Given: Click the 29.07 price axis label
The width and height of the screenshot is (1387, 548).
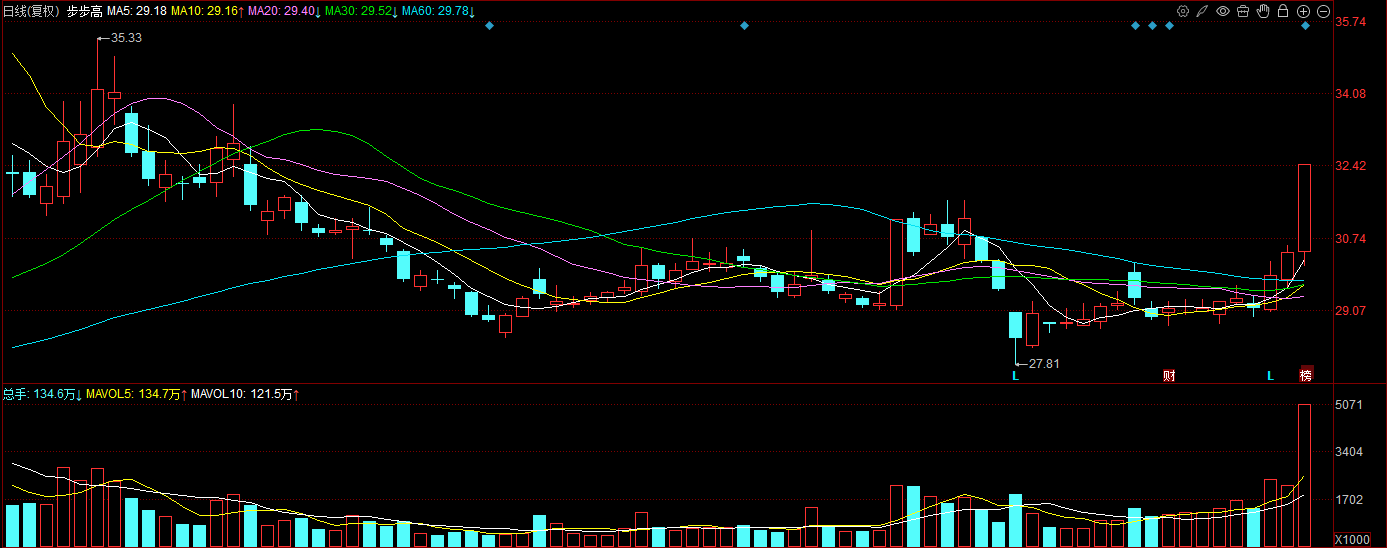Looking at the screenshot, I should [x=1351, y=311].
